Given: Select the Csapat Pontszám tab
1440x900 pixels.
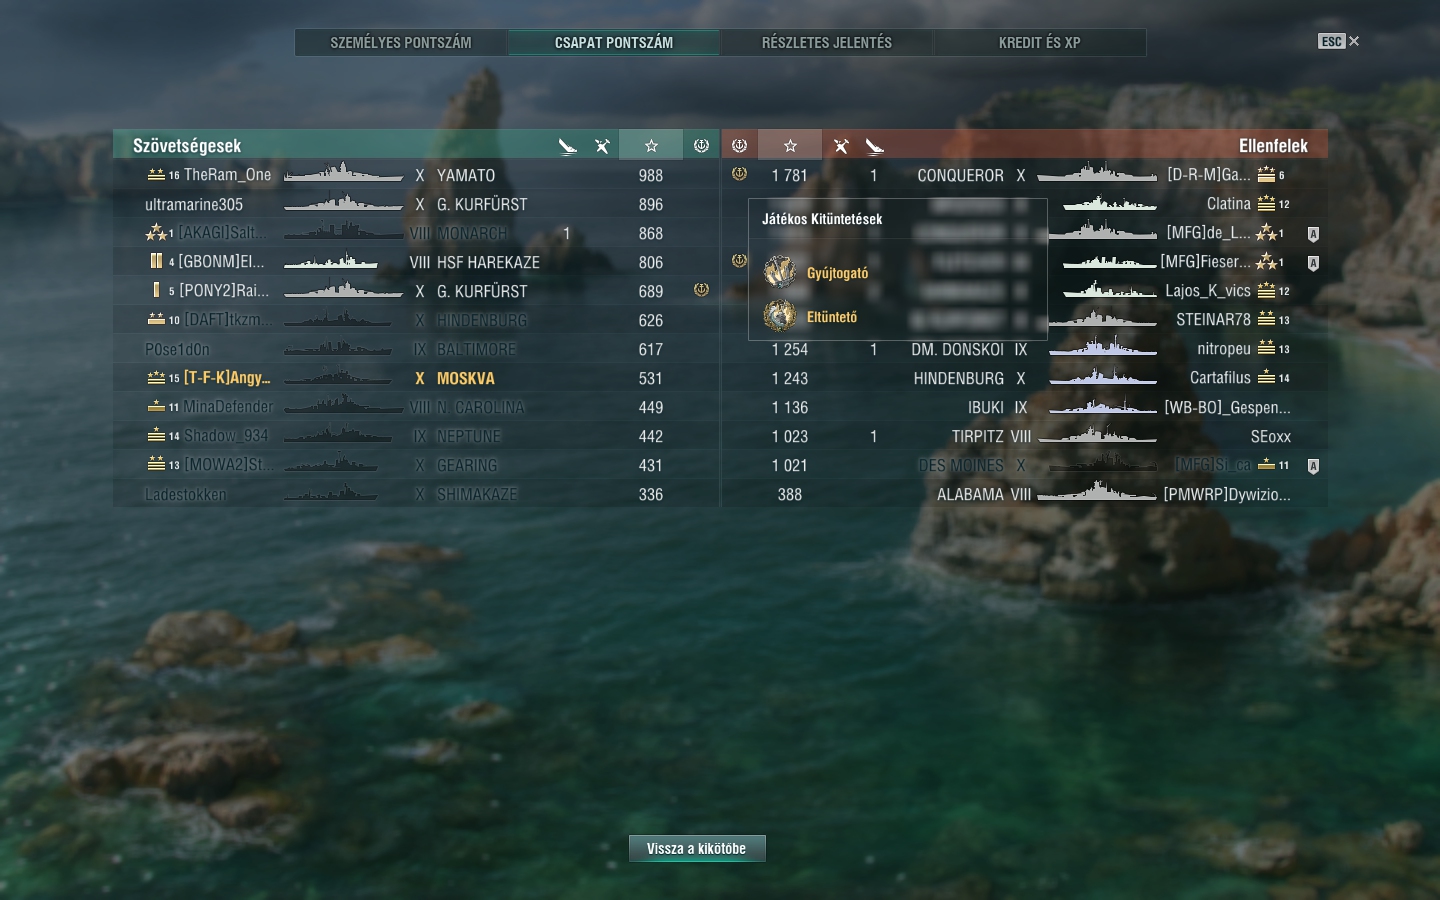Looking at the screenshot, I should coord(614,42).
